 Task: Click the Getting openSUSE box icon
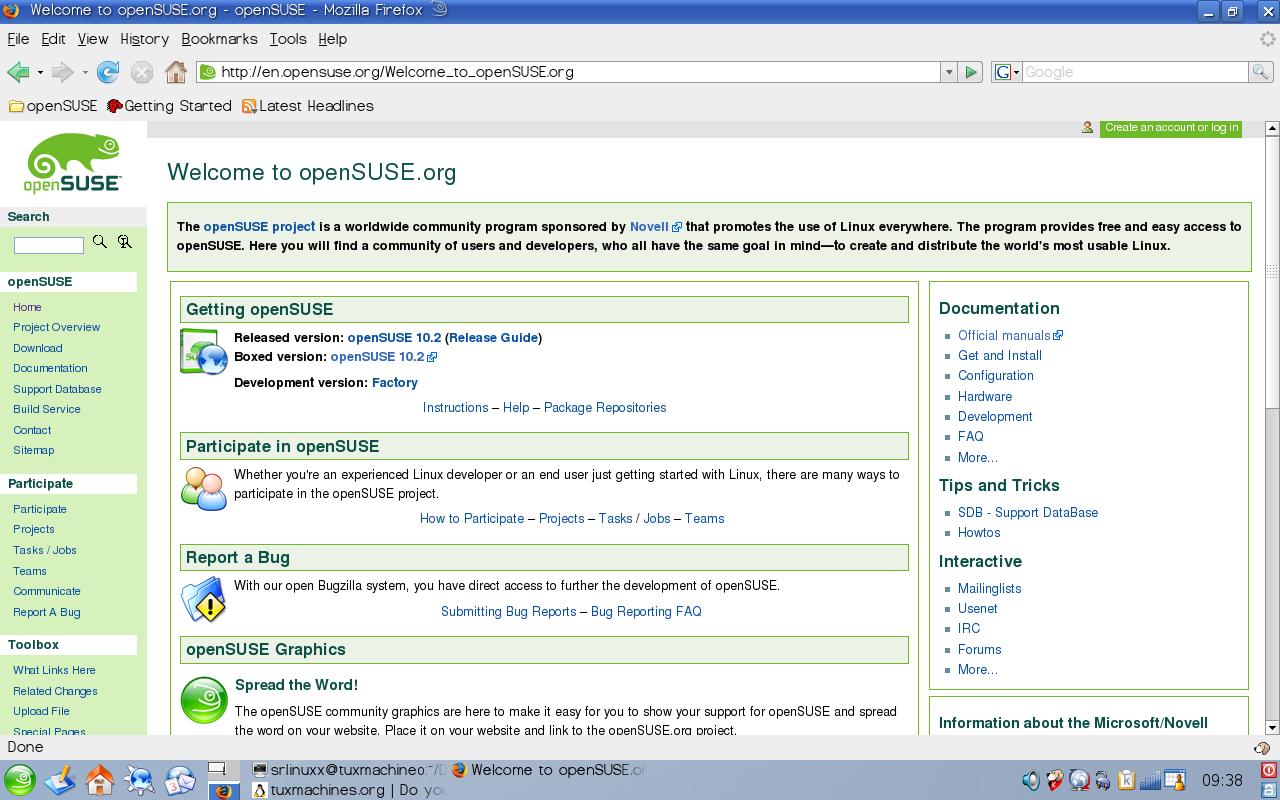tap(203, 352)
